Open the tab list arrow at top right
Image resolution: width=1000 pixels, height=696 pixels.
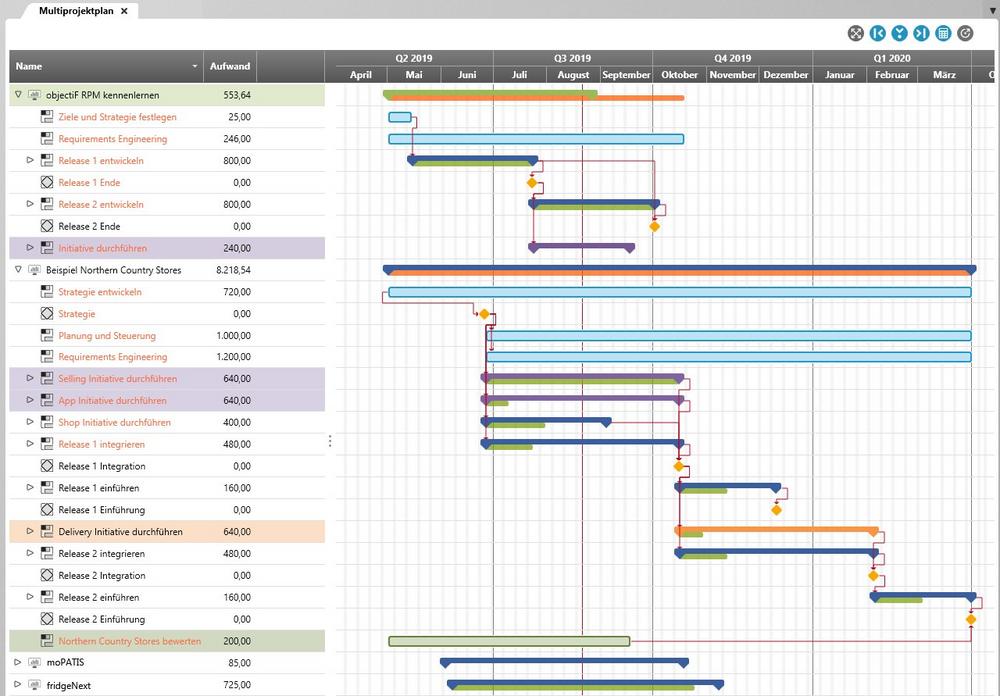click(x=991, y=9)
